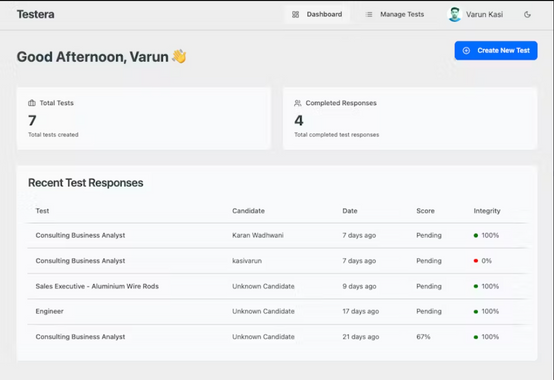The width and height of the screenshot is (554, 380).
Task: Click the Create New Test button
Action: coord(496,51)
